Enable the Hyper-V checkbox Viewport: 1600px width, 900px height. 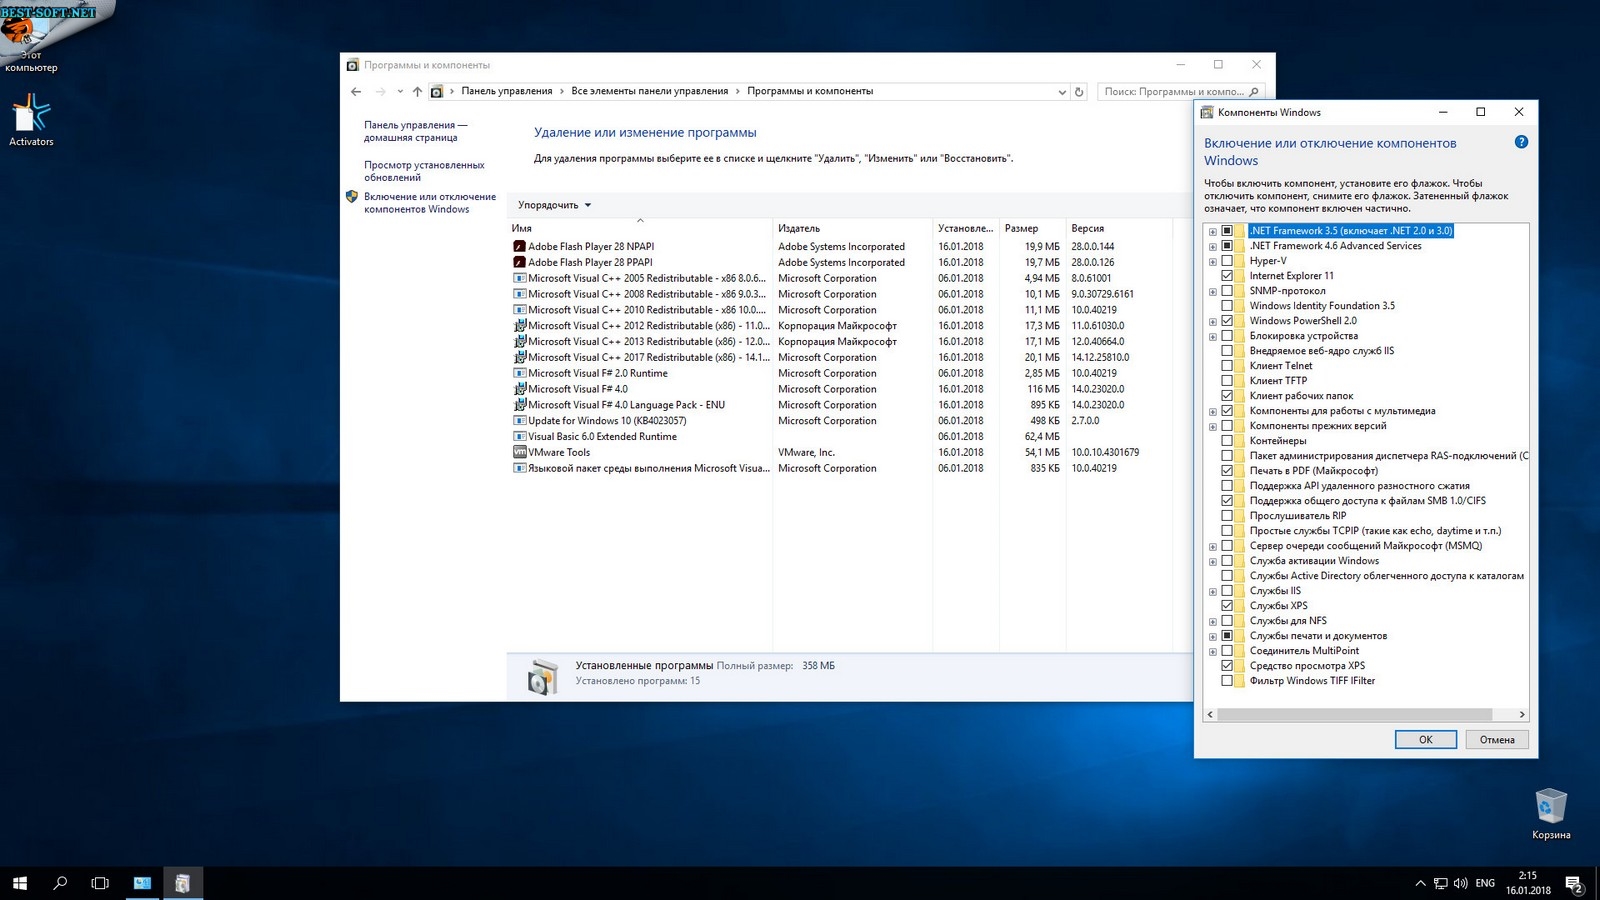pyautogui.click(x=1227, y=261)
